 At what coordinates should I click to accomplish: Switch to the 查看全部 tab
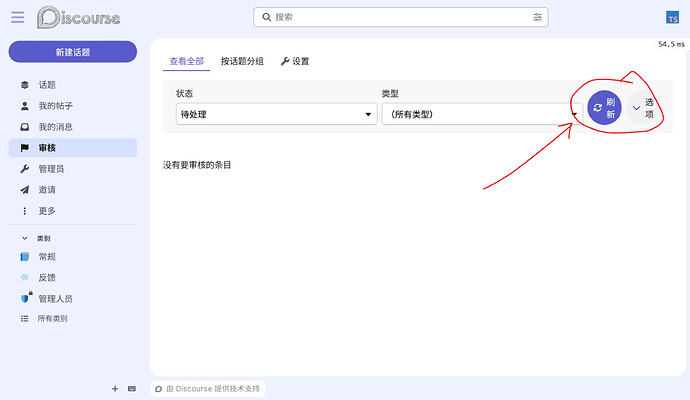click(187, 61)
